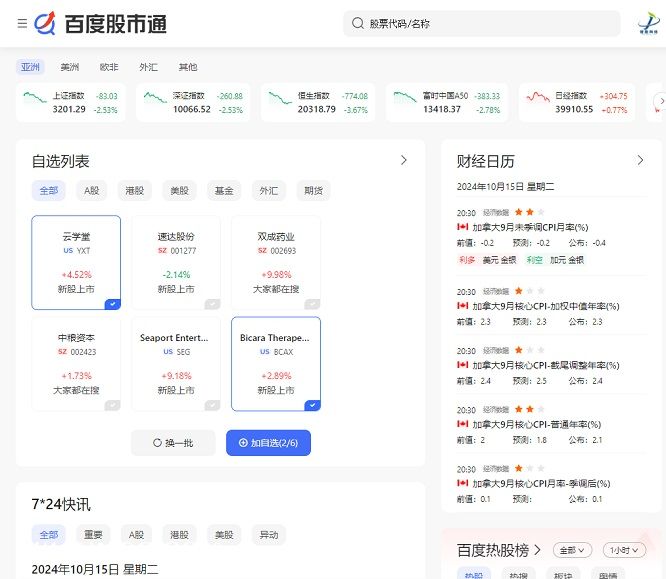The height and width of the screenshot is (579, 666).
Task: Click the 富时中国A50 mini chart
Action: [x=405, y=97]
